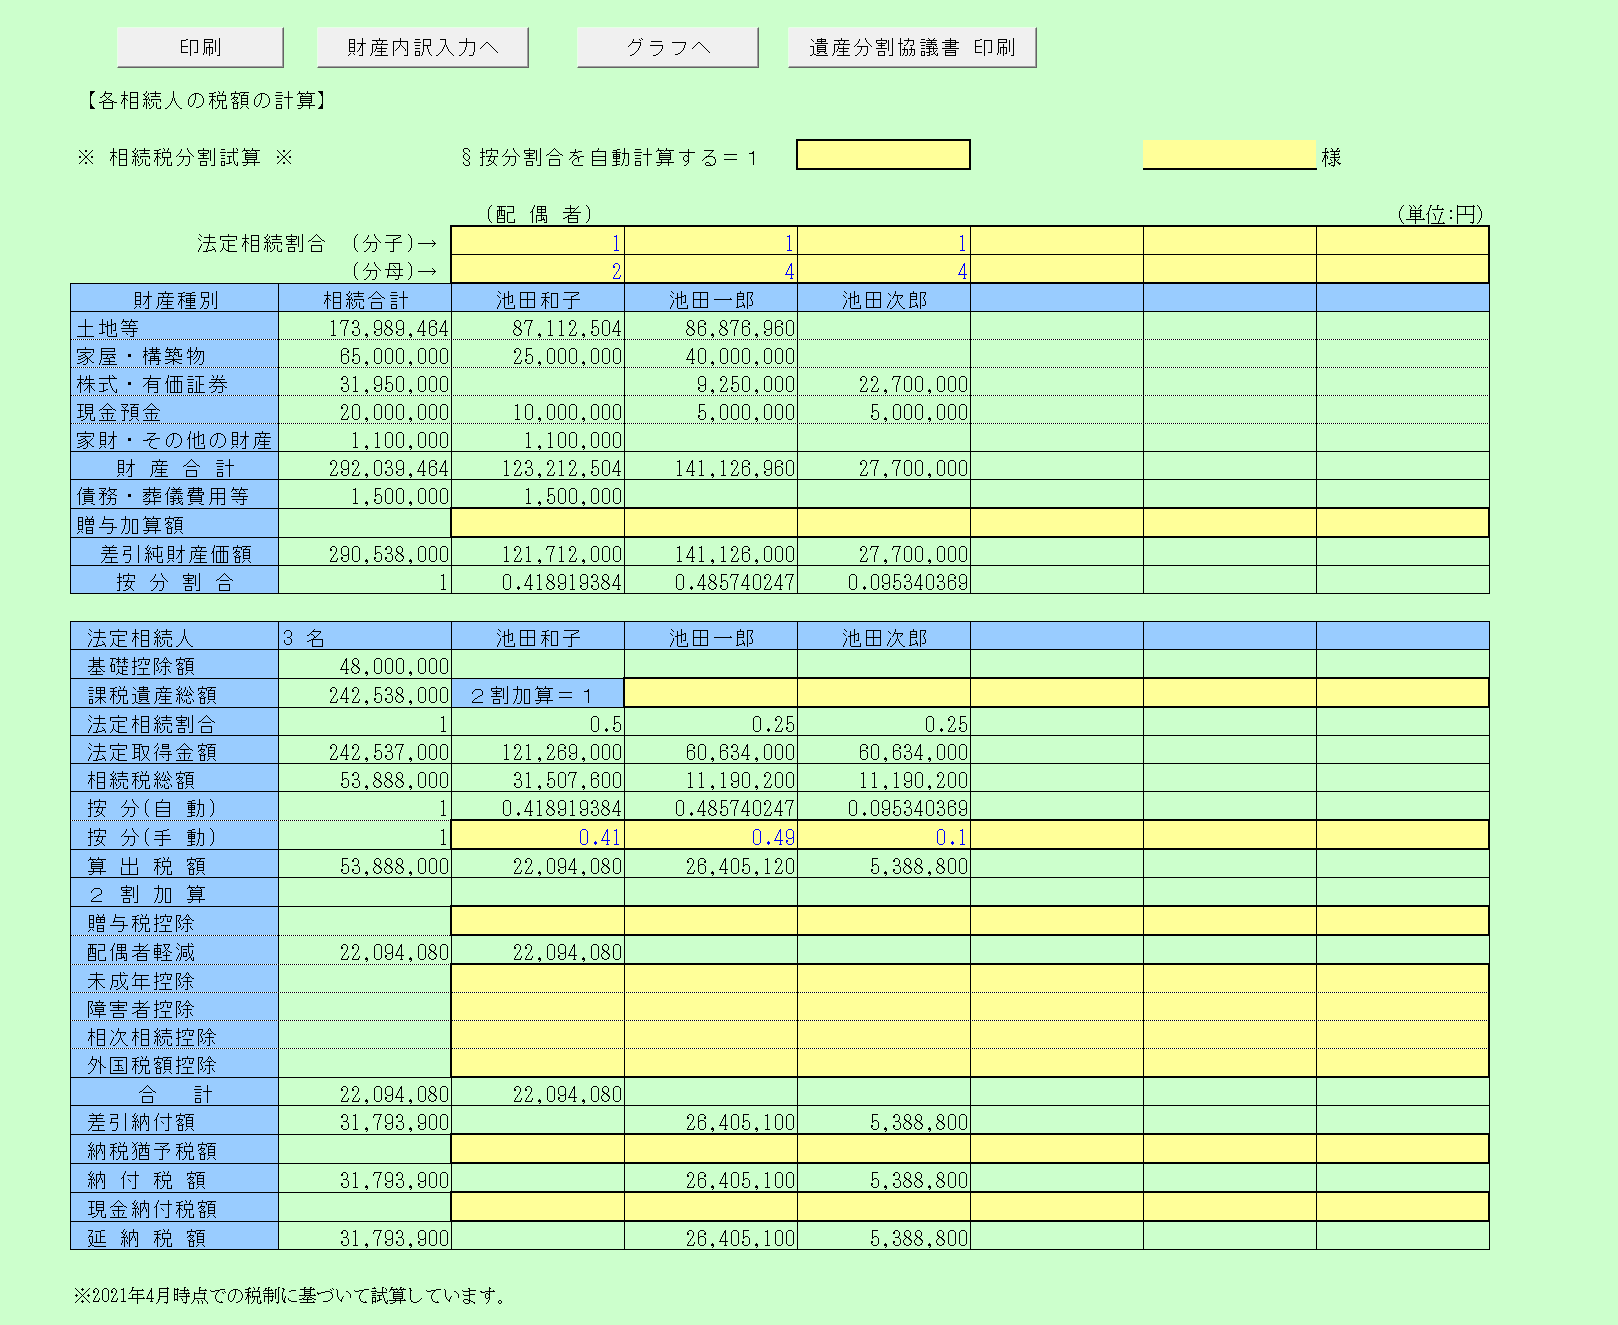The image size is (1618, 1325).
Task: Select 家屋・構築物 total 65,000,000
Action: click(365, 355)
